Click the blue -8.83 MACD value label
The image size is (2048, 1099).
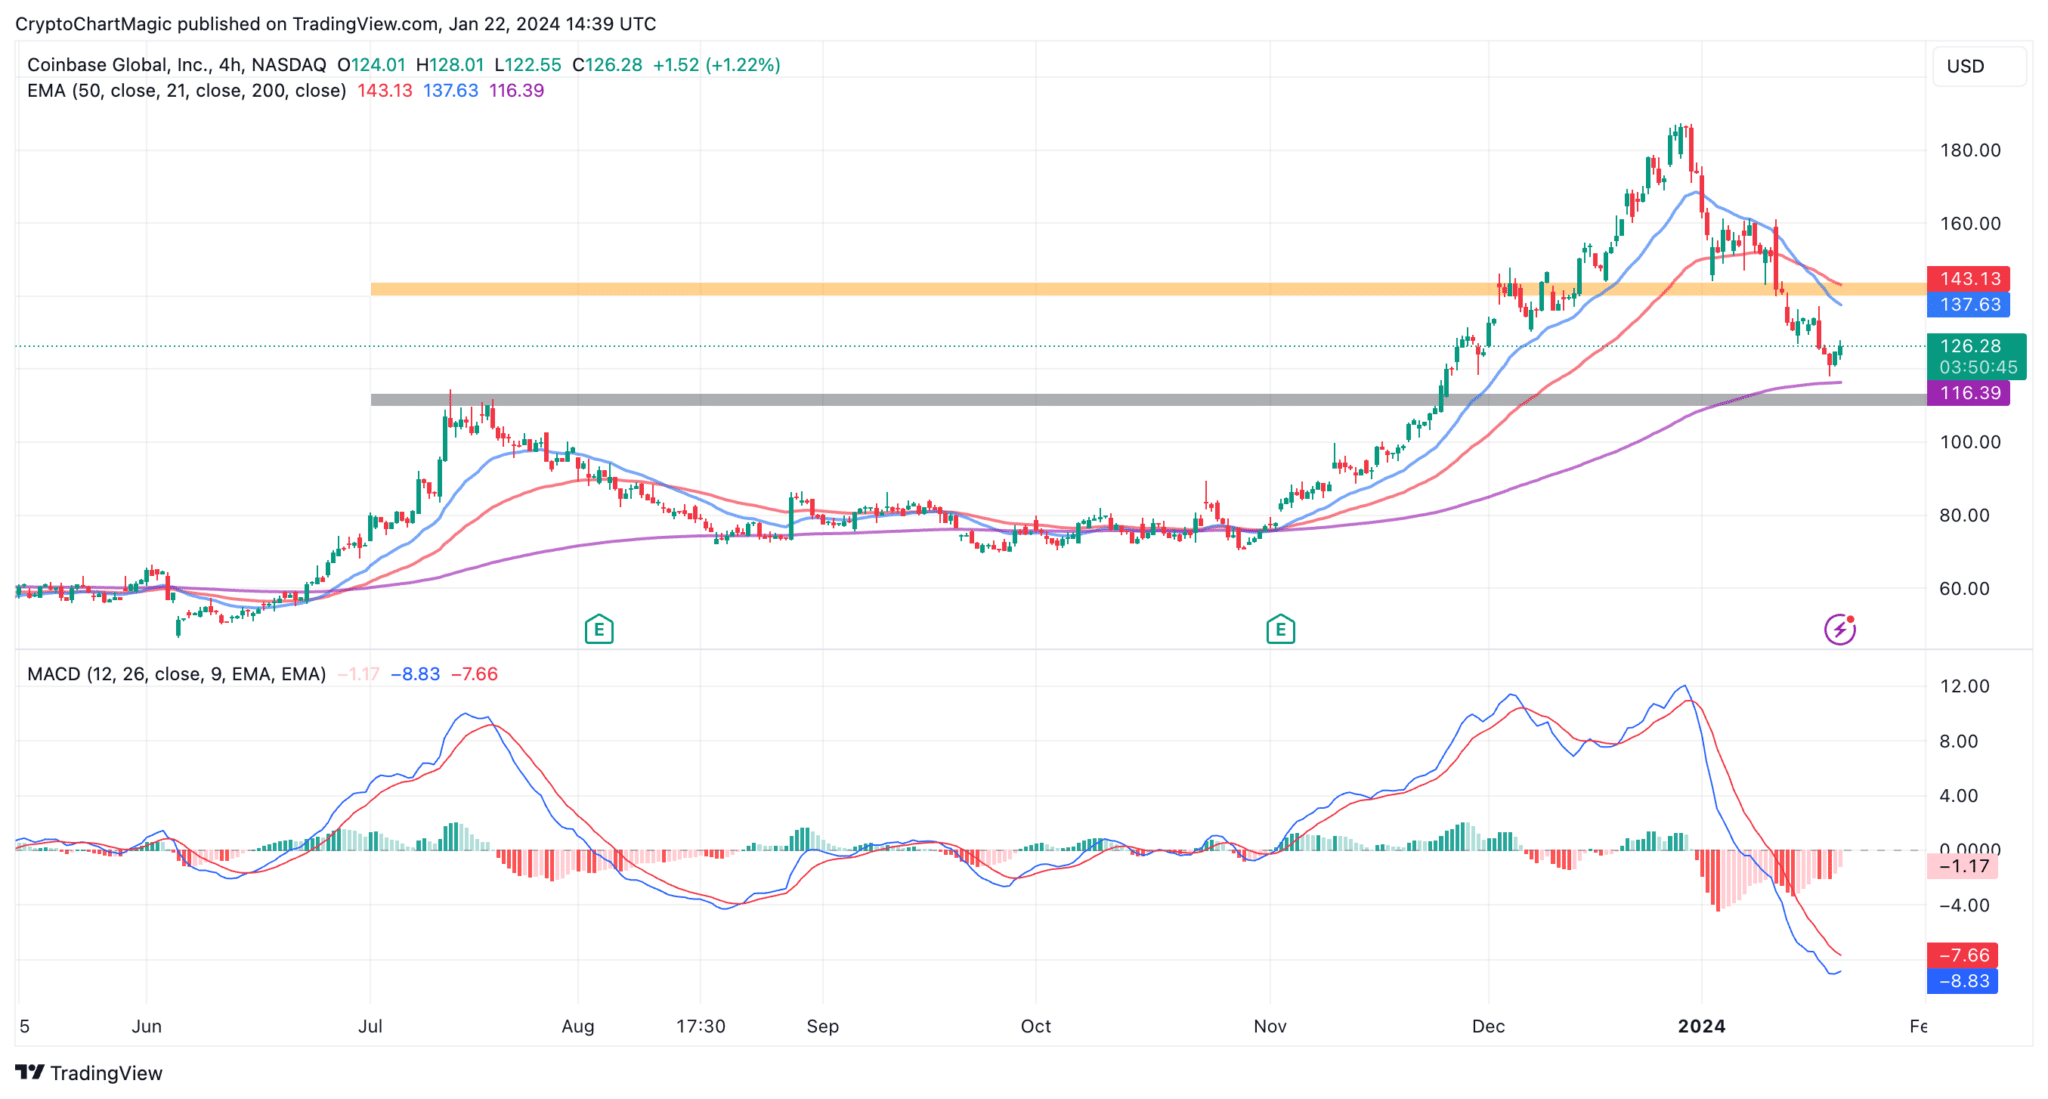point(1963,981)
